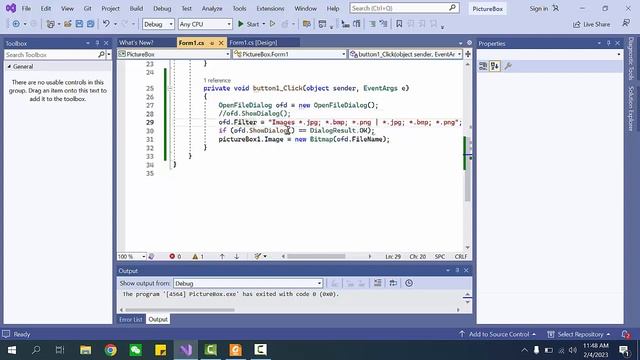Open the PictureBox.Form1 type dropdown
Viewport: 640px width, 360px height.
[289, 54]
